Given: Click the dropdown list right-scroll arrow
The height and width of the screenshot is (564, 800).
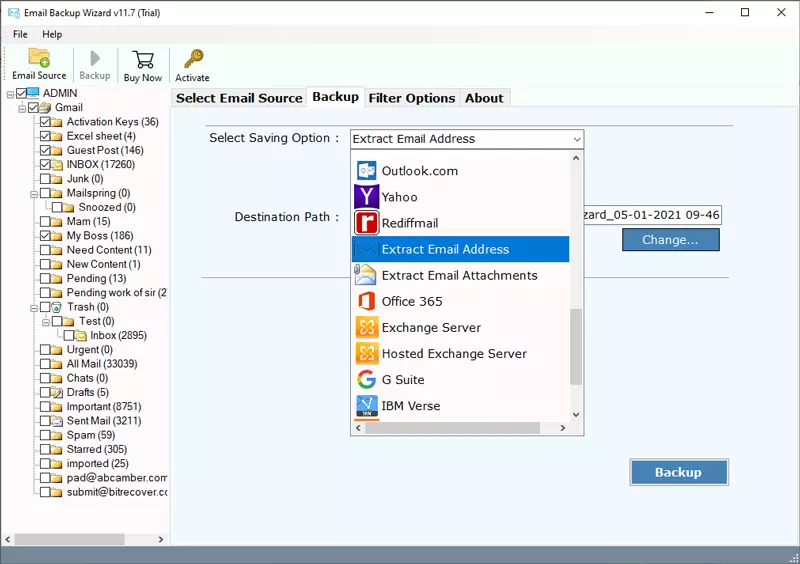Looking at the screenshot, I should point(563,428).
